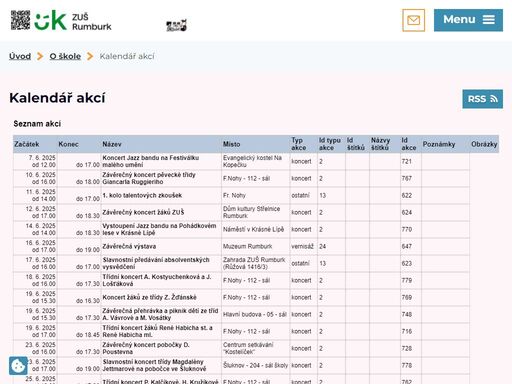Viewport: 512px width, 384px height.
Task: Click the Id akce column header
Action: pos(409,144)
